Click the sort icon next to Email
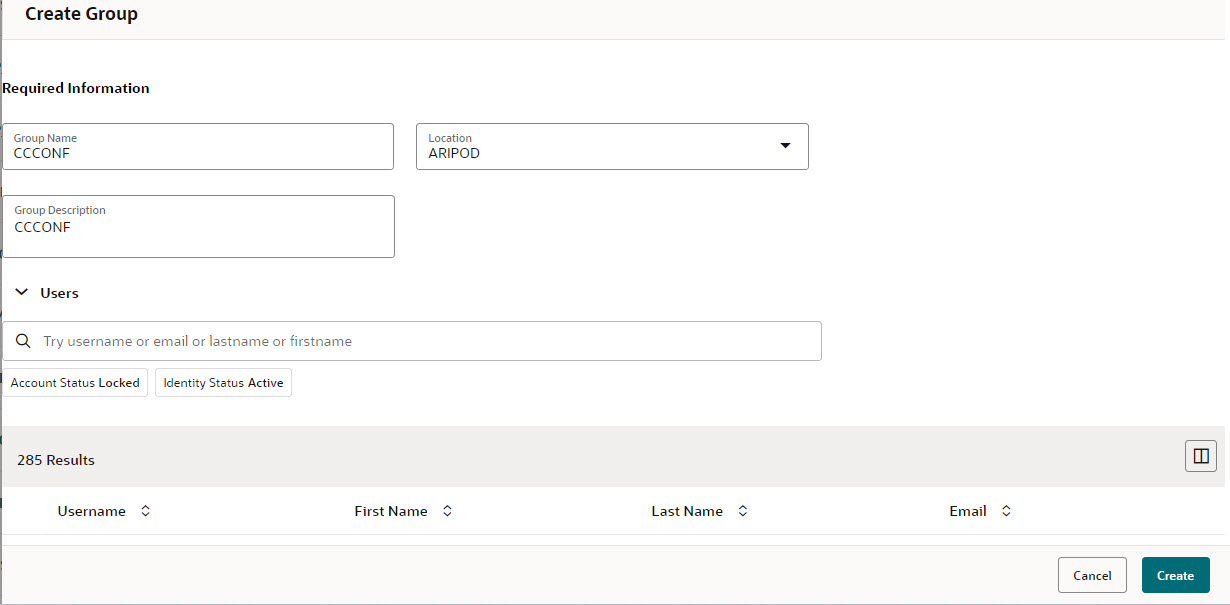Screen dimensions: 1230x605 tap(1006, 510)
